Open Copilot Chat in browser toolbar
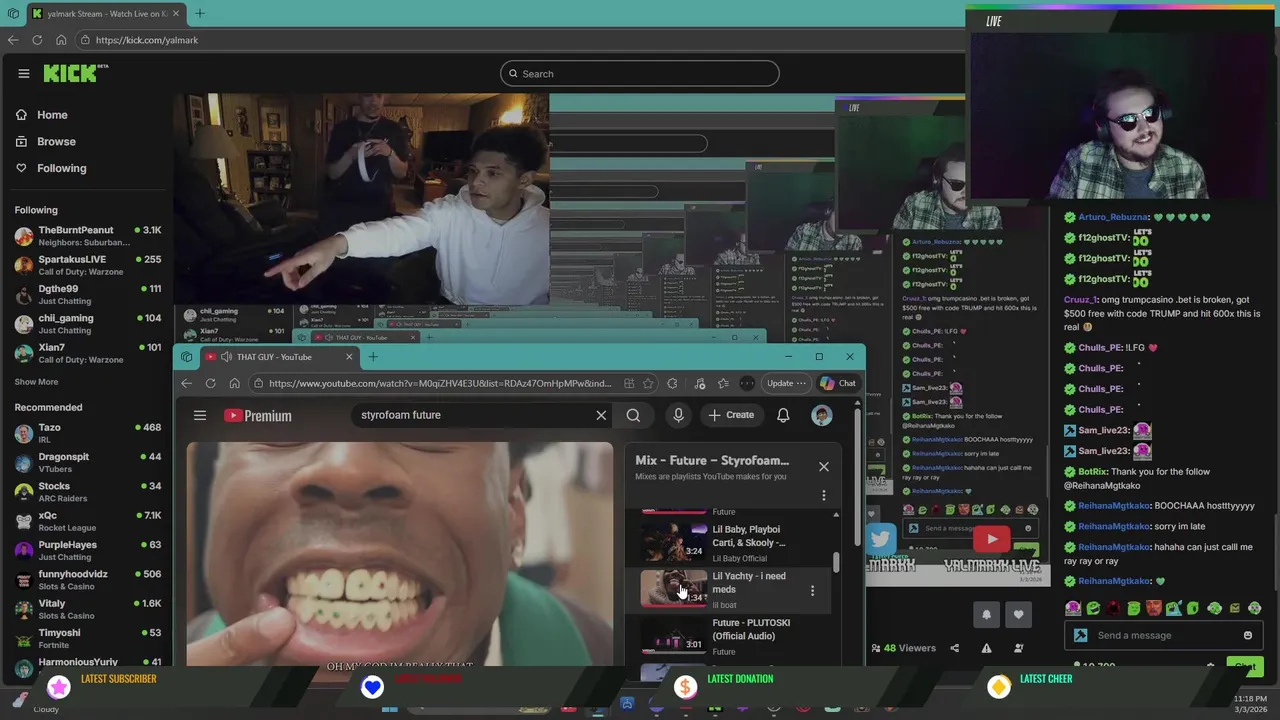The width and height of the screenshot is (1280, 720). pyautogui.click(x=838, y=383)
